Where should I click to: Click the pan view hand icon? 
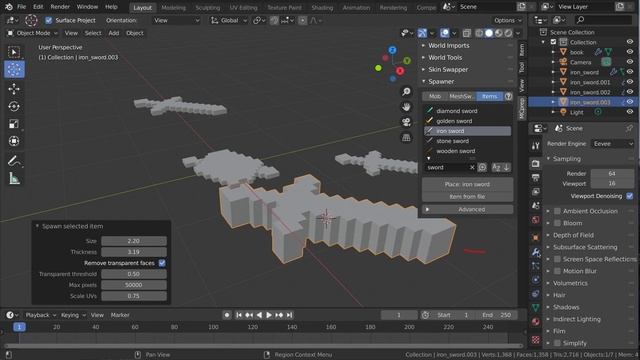(406, 107)
